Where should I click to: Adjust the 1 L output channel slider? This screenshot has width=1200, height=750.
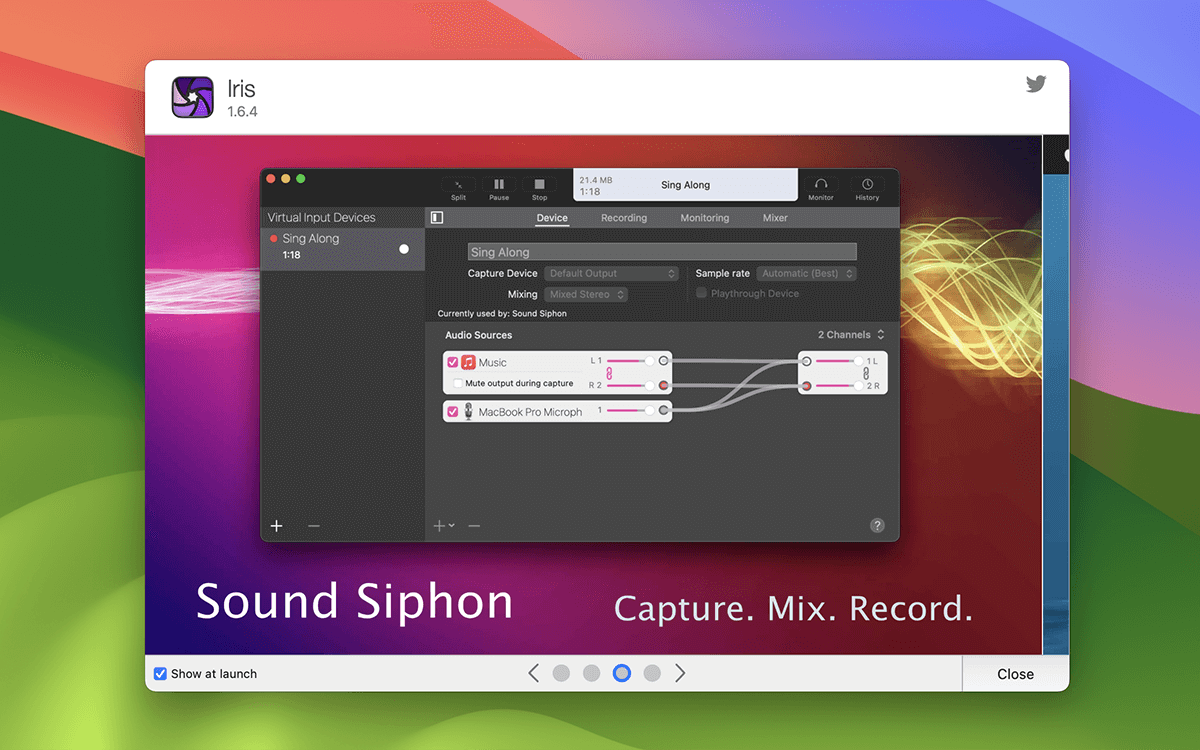(839, 361)
